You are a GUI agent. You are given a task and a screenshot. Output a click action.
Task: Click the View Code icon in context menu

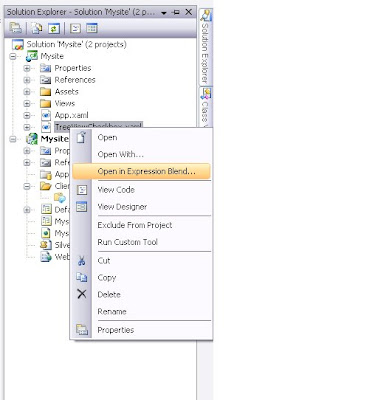tap(82, 190)
